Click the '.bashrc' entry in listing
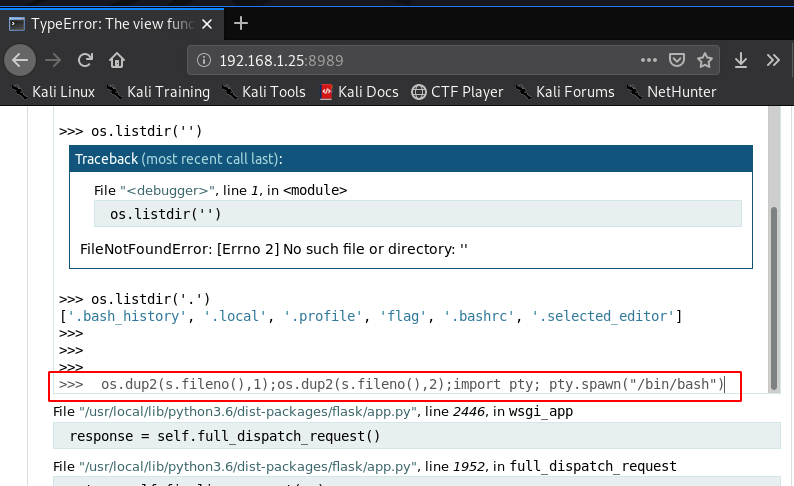 click(479, 316)
